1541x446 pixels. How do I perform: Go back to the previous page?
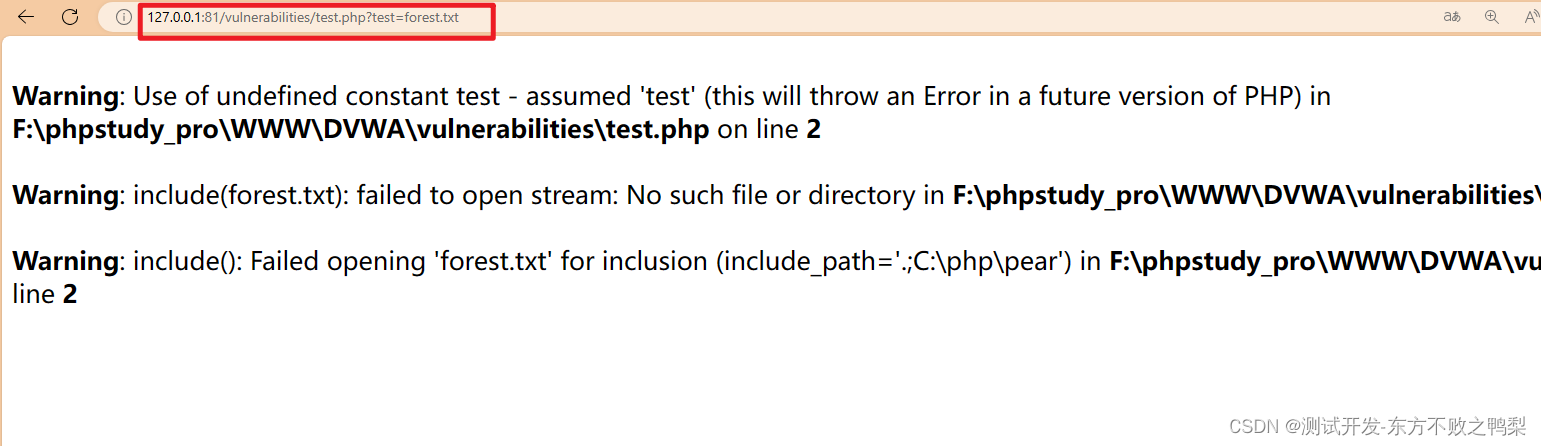pos(26,17)
